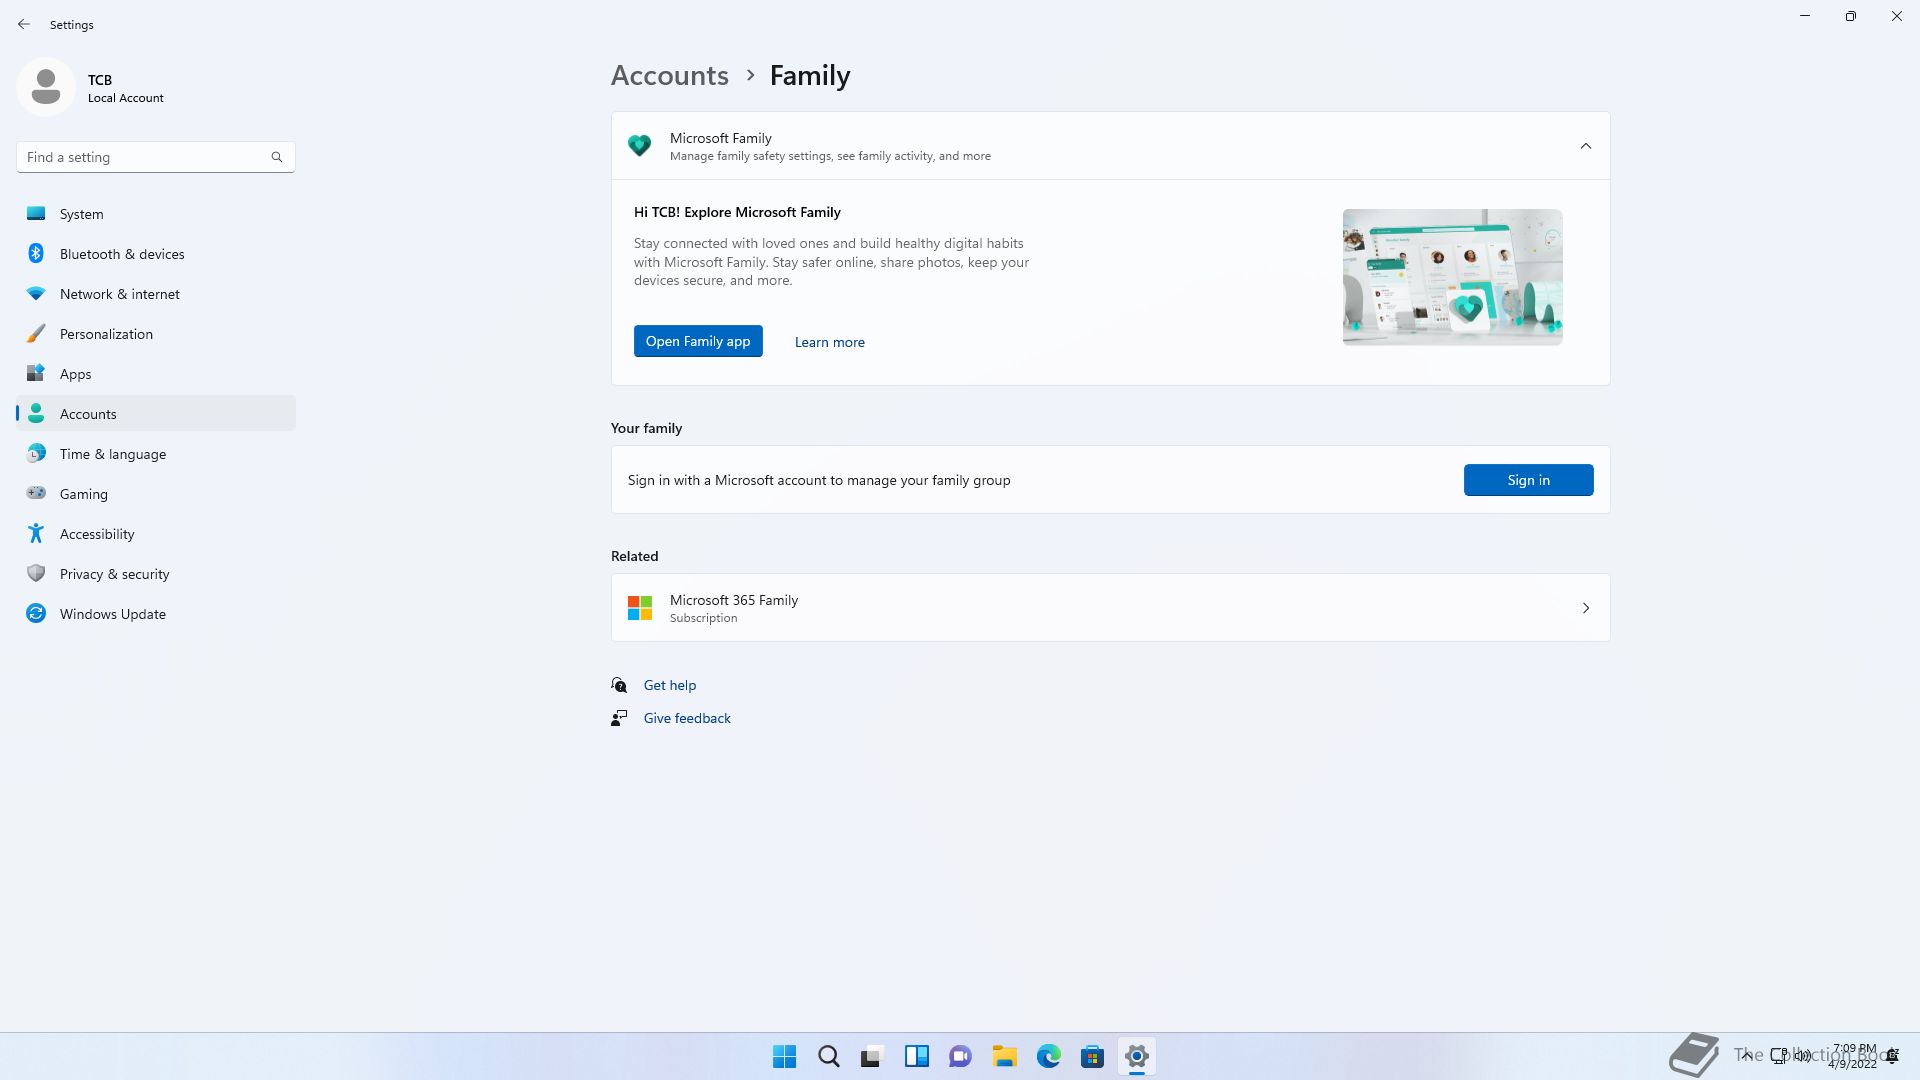
Task: Open Accessibility settings
Action: [x=156, y=534]
